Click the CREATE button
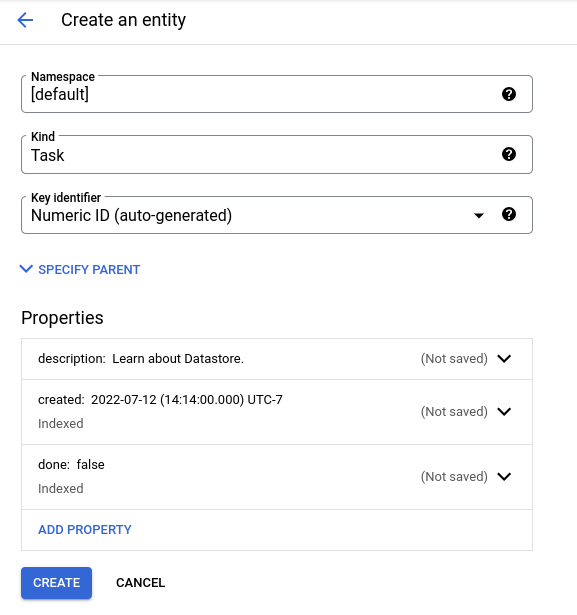Screen dimensions: 577x615 tap(56, 583)
